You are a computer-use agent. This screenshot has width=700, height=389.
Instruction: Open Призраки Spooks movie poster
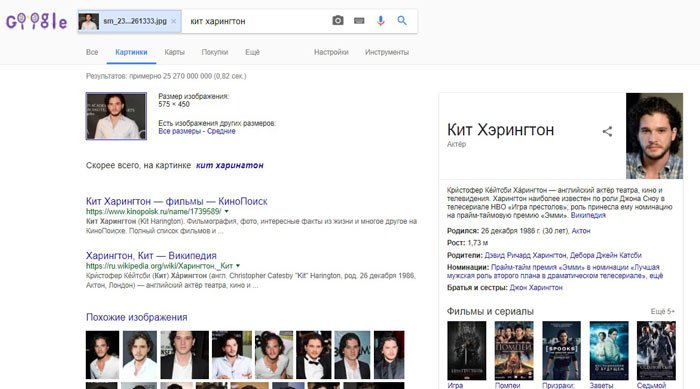[561, 351]
